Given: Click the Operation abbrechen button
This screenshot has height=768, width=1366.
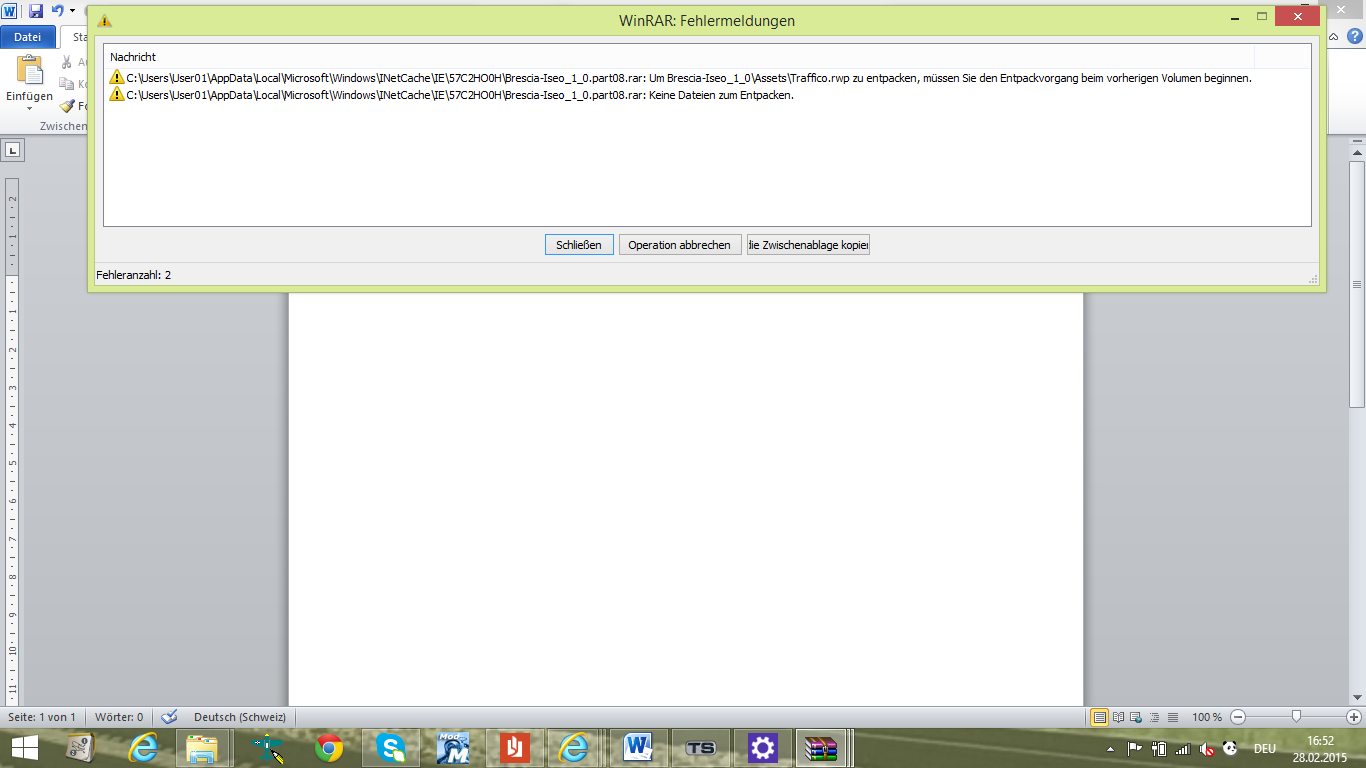Looking at the screenshot, I should pyautogui.click(x=679, y=245).
